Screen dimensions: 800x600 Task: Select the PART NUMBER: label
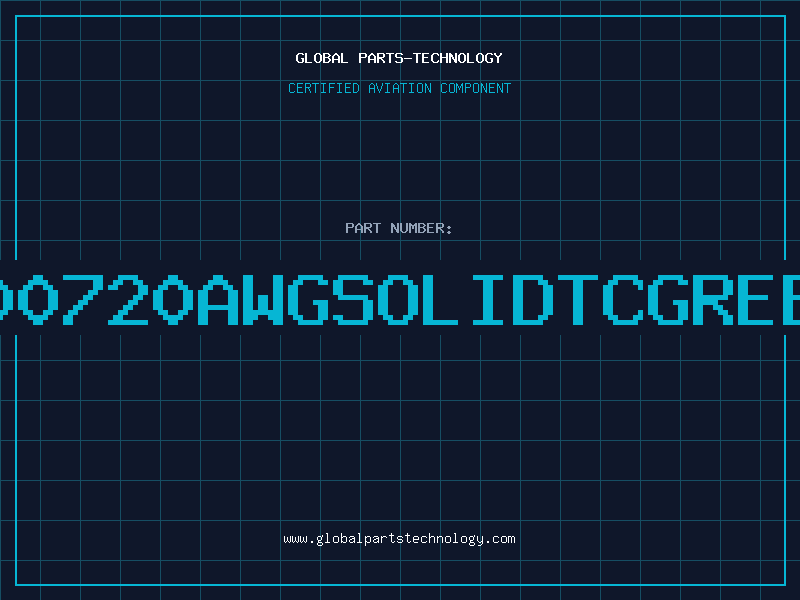click(398, 228)
